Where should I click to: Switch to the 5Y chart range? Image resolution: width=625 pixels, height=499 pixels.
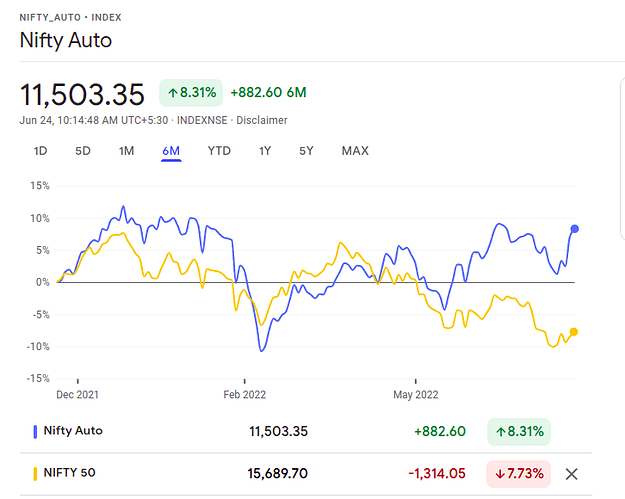coord(306,151)
